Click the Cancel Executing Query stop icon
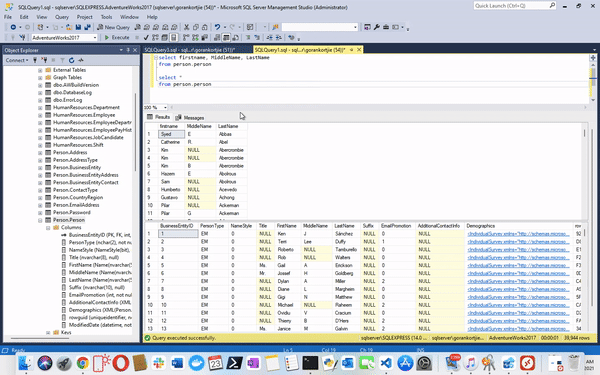 tap(137, 38)
